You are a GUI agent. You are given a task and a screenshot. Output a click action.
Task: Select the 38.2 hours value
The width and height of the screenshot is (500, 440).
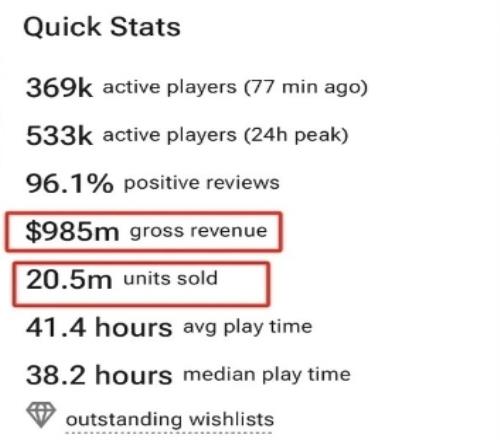click(x=99, y=376)
